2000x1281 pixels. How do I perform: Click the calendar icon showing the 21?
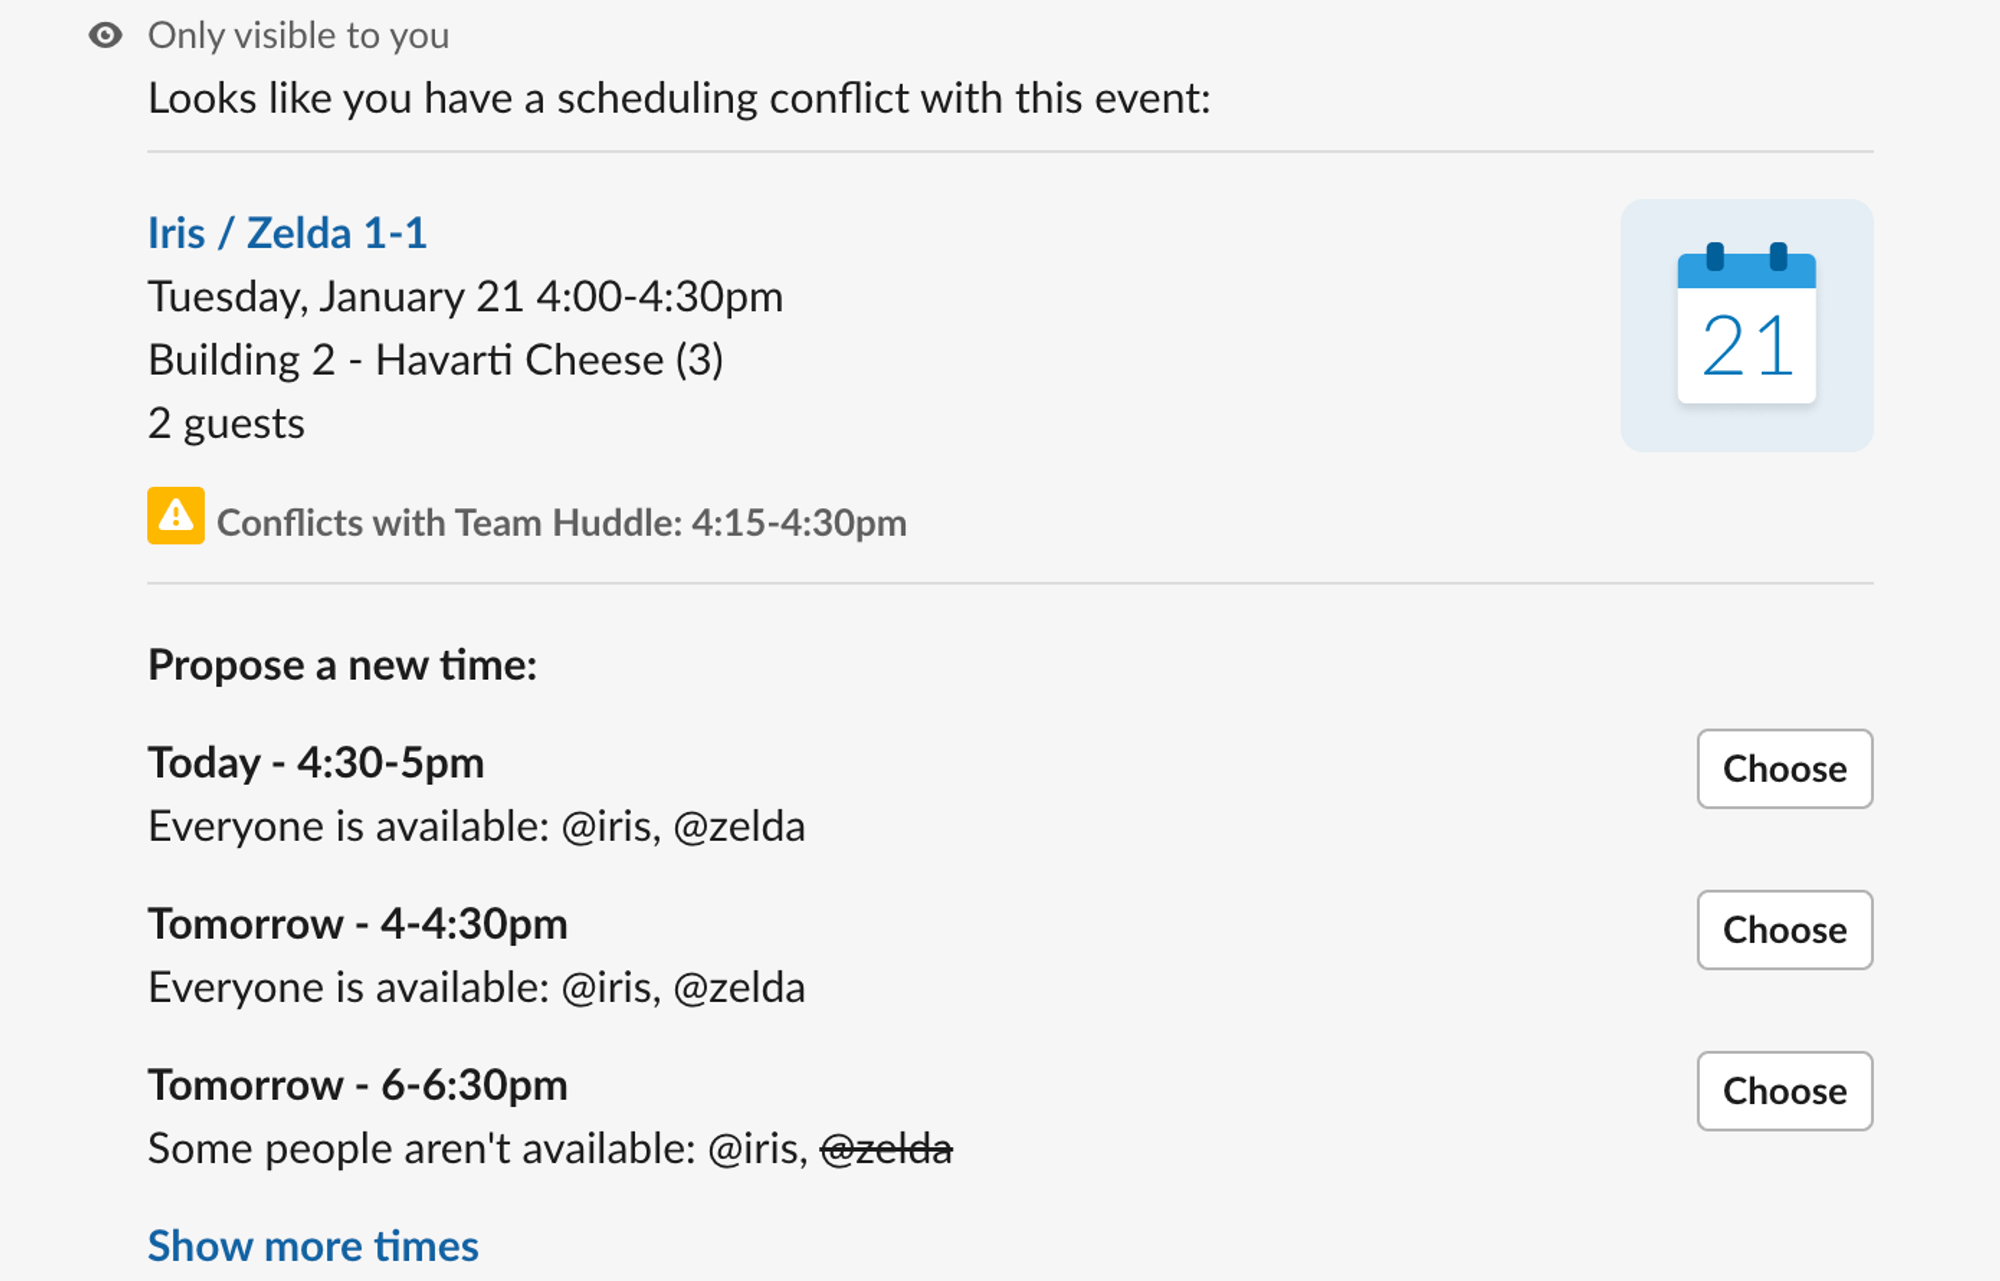pyautogui.click(x=1746, y=324)
